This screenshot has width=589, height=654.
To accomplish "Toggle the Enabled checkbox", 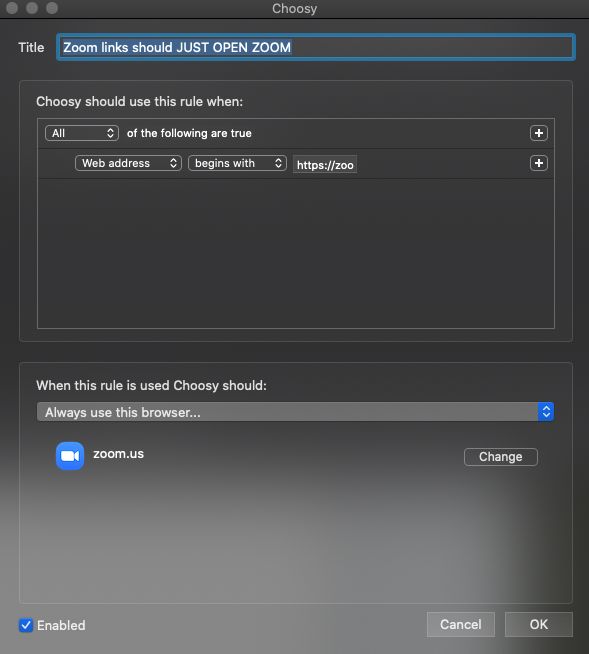I will click(26, 625).
